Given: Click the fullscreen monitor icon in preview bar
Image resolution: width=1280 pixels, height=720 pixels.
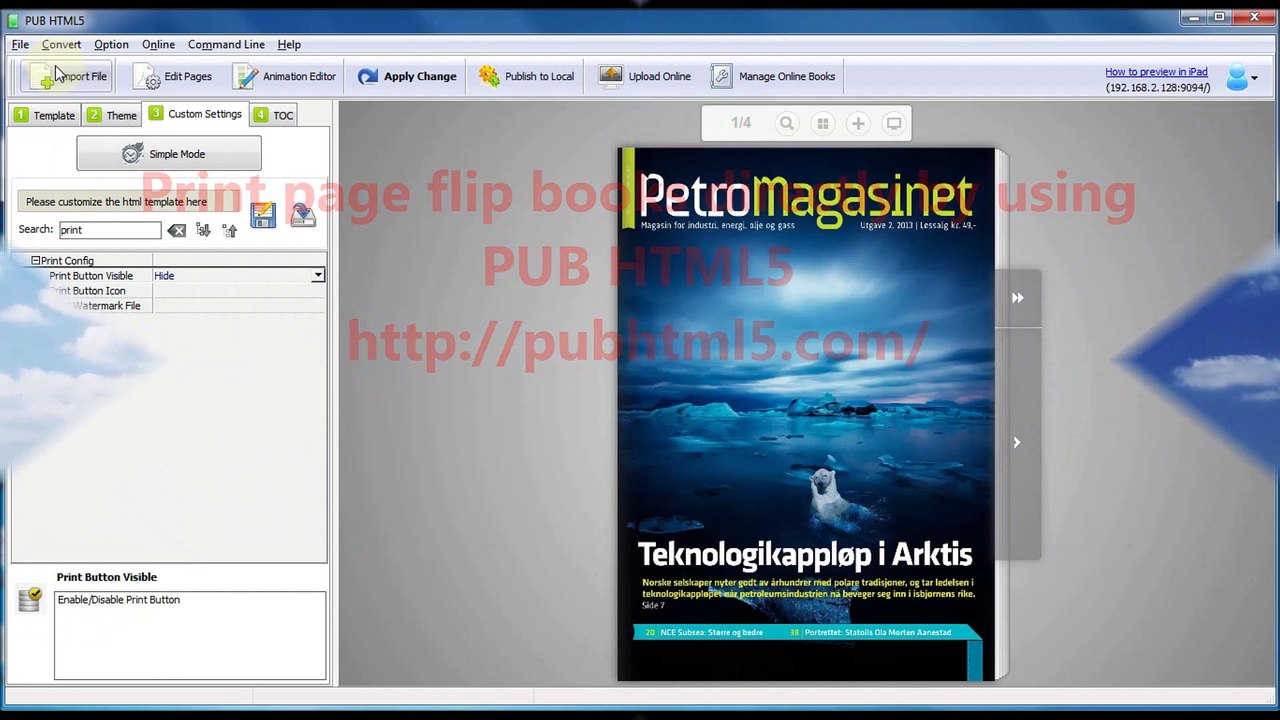Looking at the screenshot, I should click(x=894, y=123).
